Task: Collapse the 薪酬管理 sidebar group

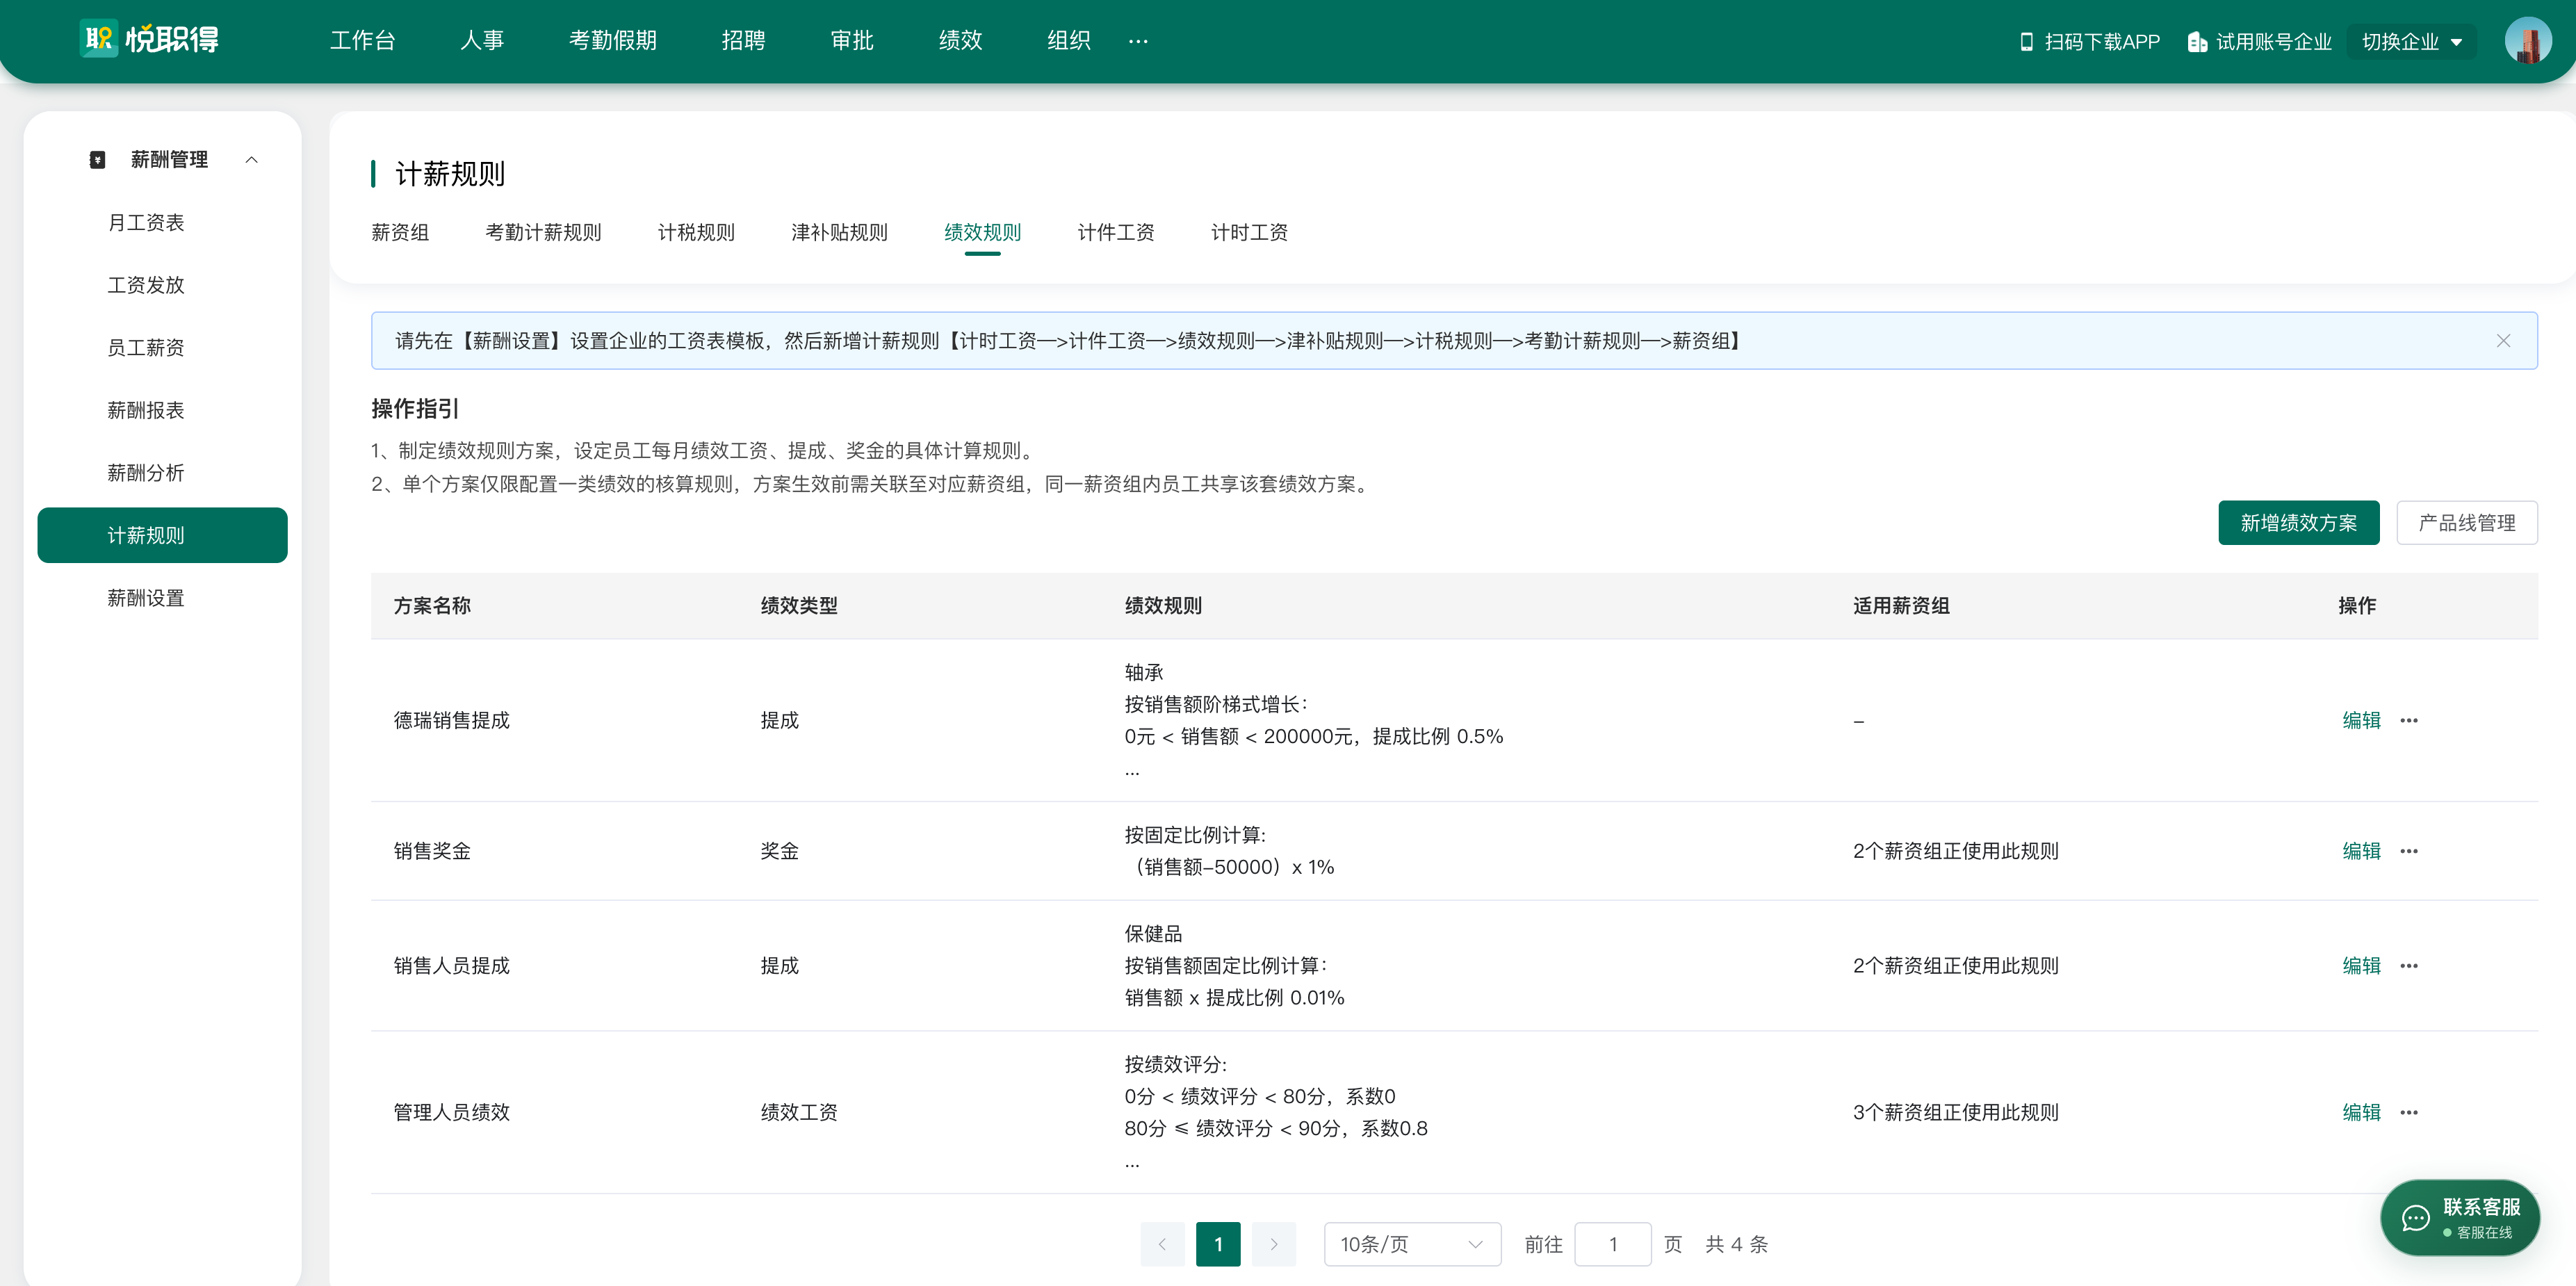Action: pos(252,160)
